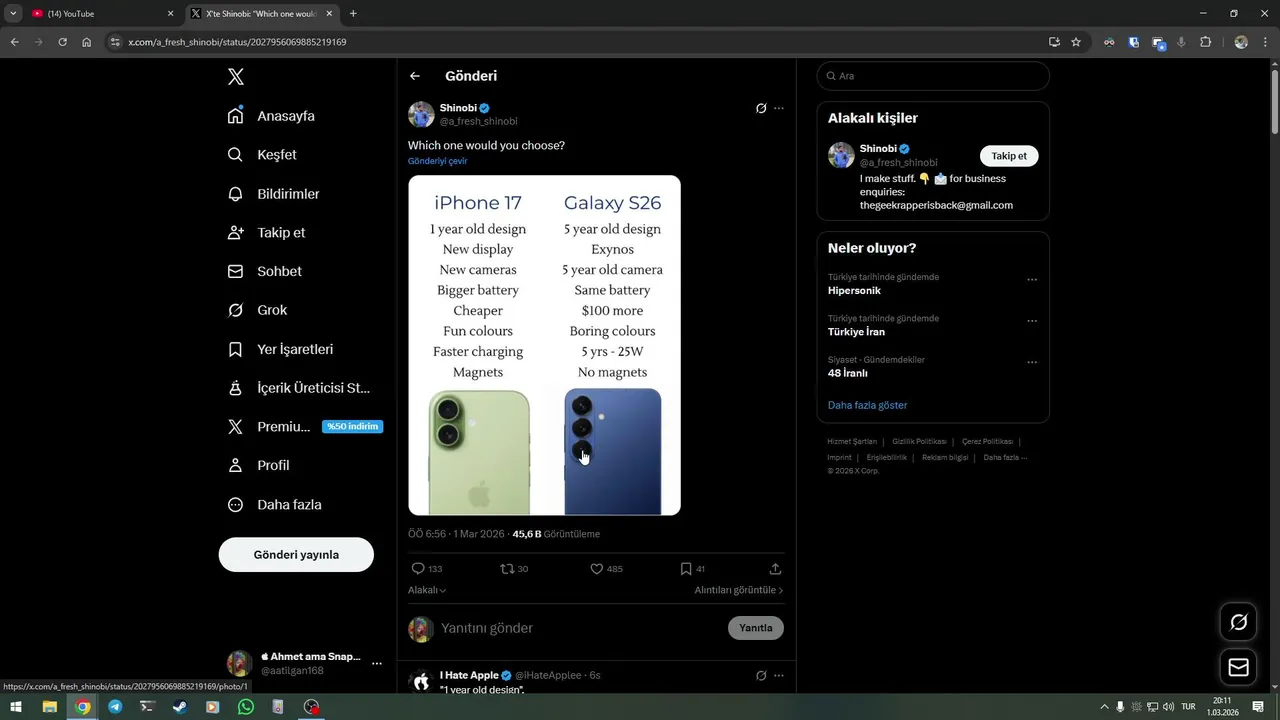Viewport: 1280px width, 720px height.
Task: Open Takip et in sidebar
Action: pos(266,232)
